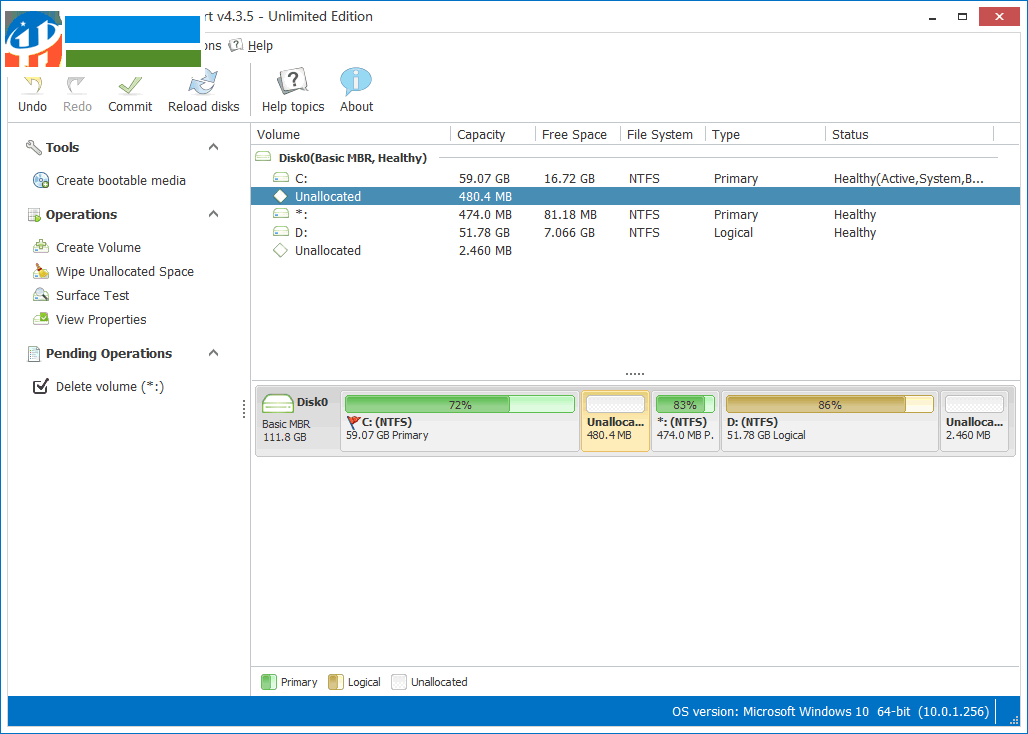The width and height of the screenshot is (1028, 734).
Task: Collapse the Pending Operations section
Action: pos(213,352)
